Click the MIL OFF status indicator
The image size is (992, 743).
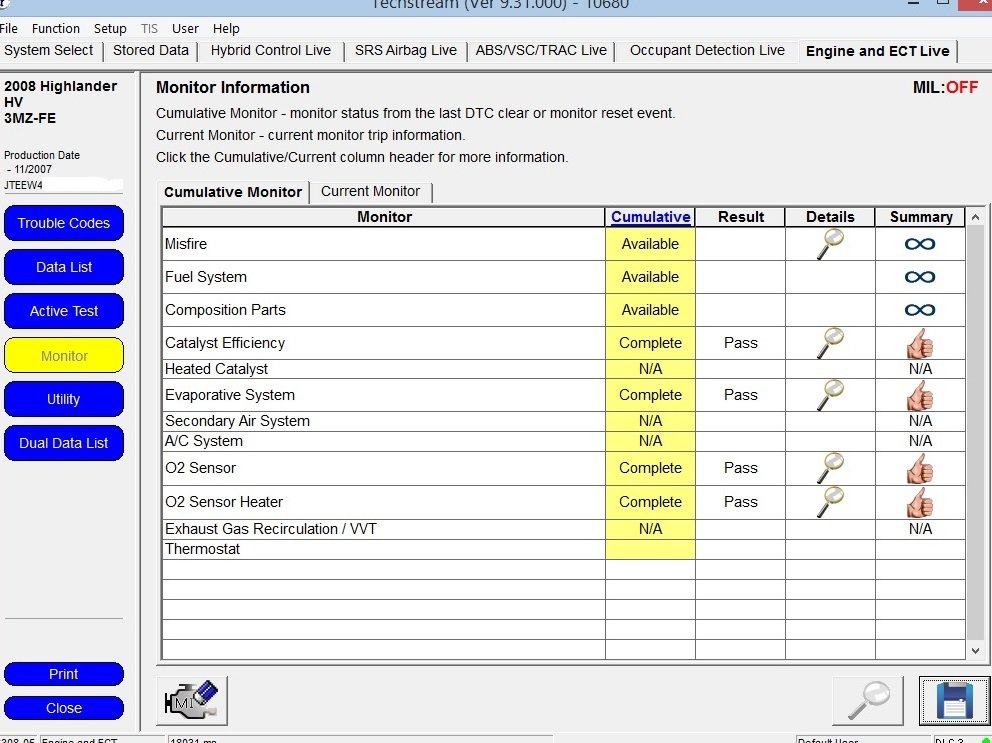pos(945,87)
